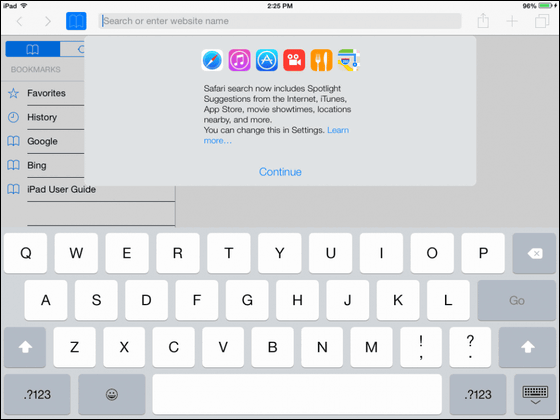560x420 pixels.
Task: Tap the forward navigation arrow
Action: pyautogui.click(x=48, y=21)
